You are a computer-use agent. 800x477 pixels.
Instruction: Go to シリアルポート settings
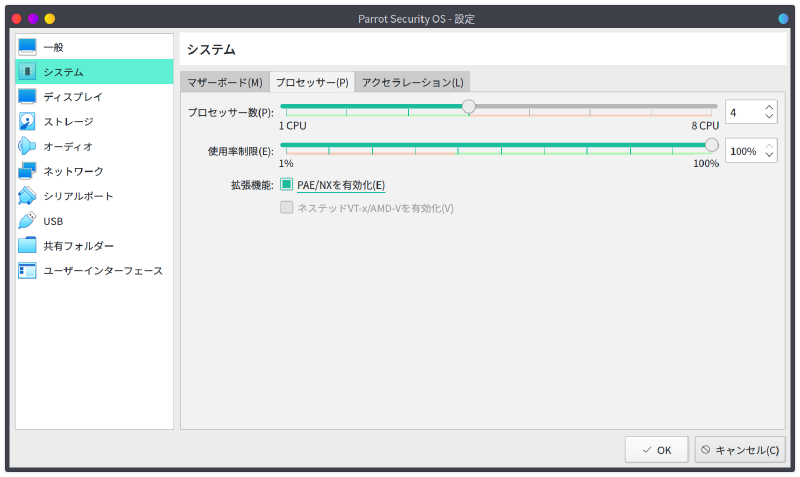coord(94,196)
